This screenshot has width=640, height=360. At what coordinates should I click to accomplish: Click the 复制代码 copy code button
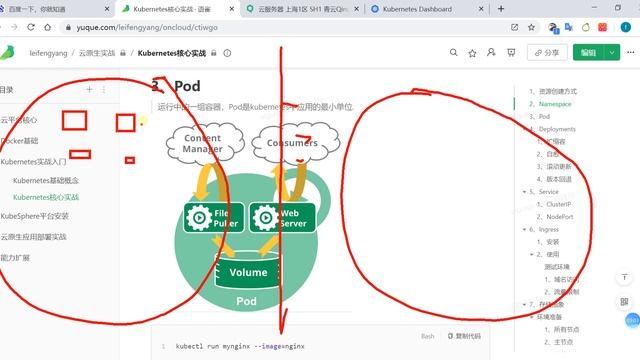pos(464,336)
